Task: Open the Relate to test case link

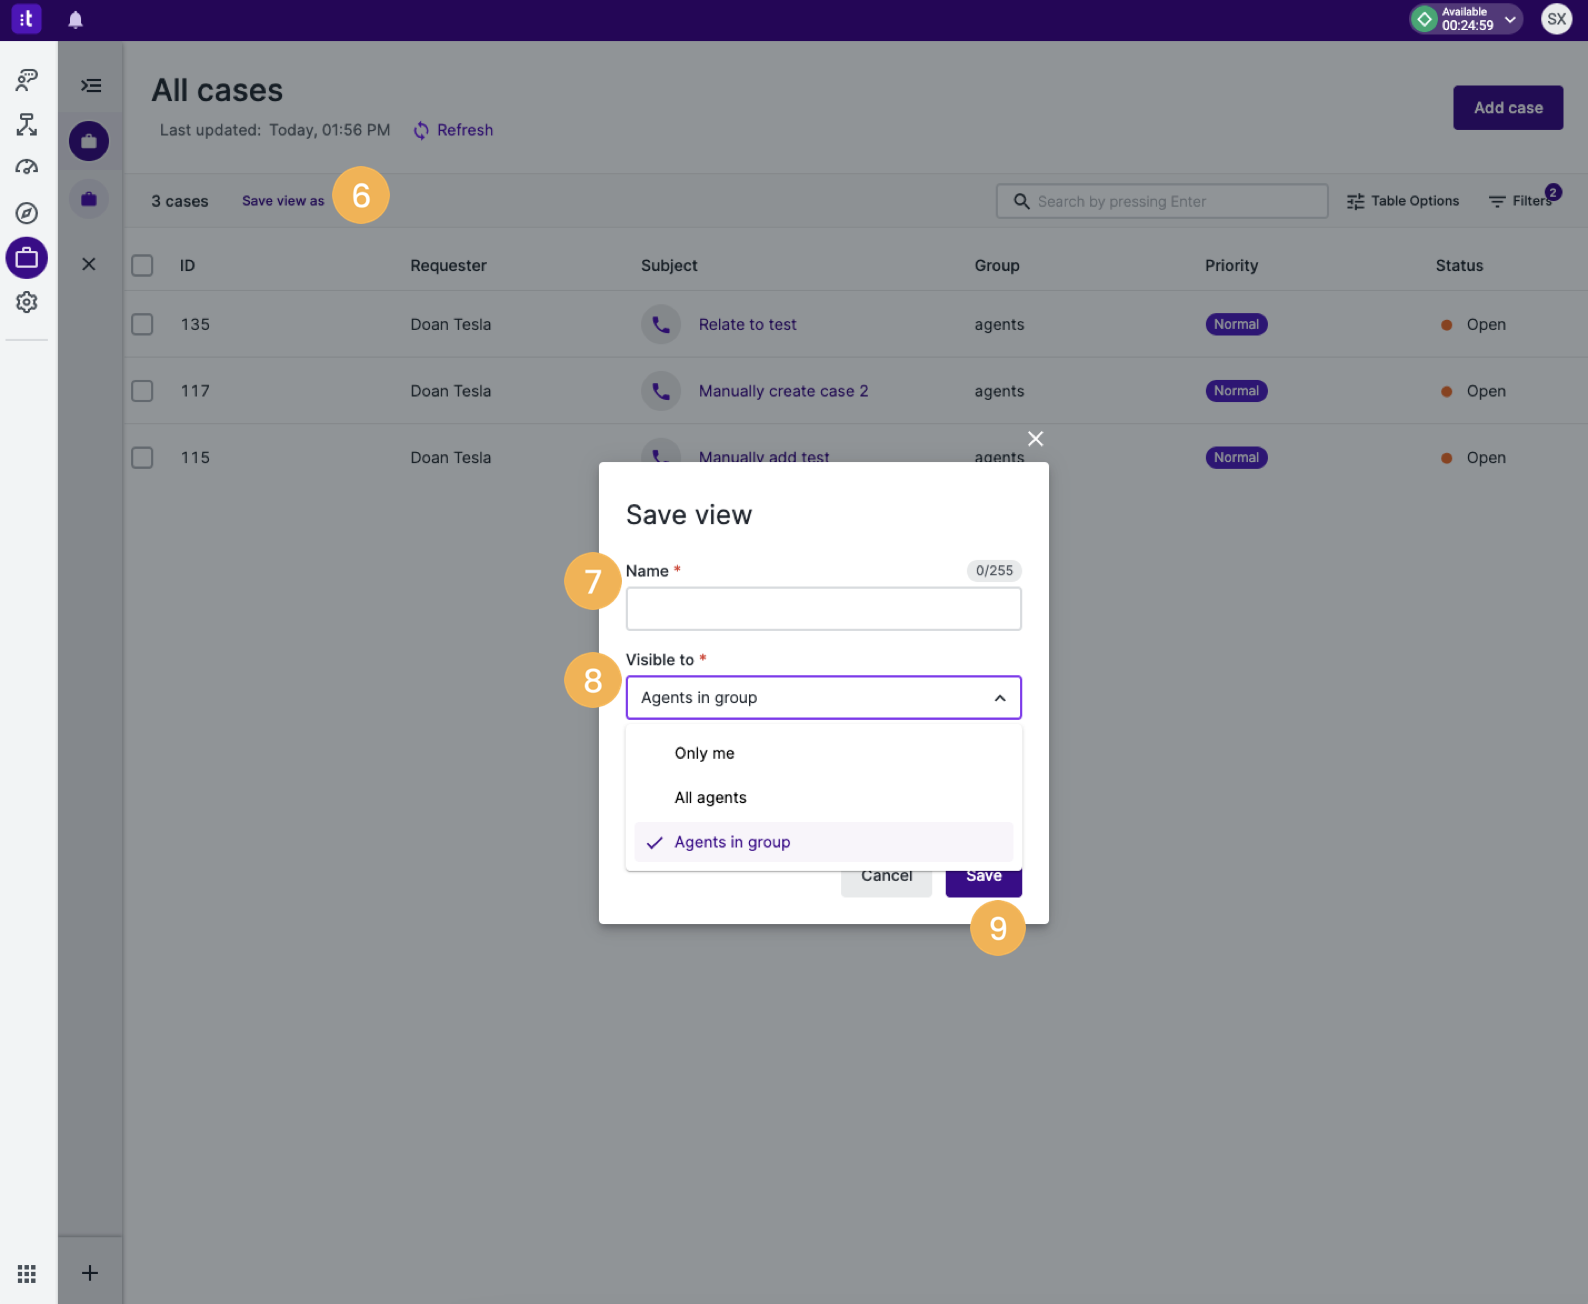Action: tap(748, 324)
